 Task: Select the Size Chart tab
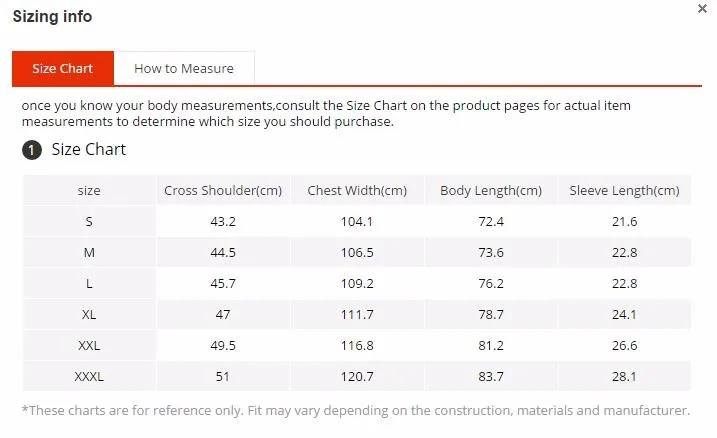click(63, 69)
